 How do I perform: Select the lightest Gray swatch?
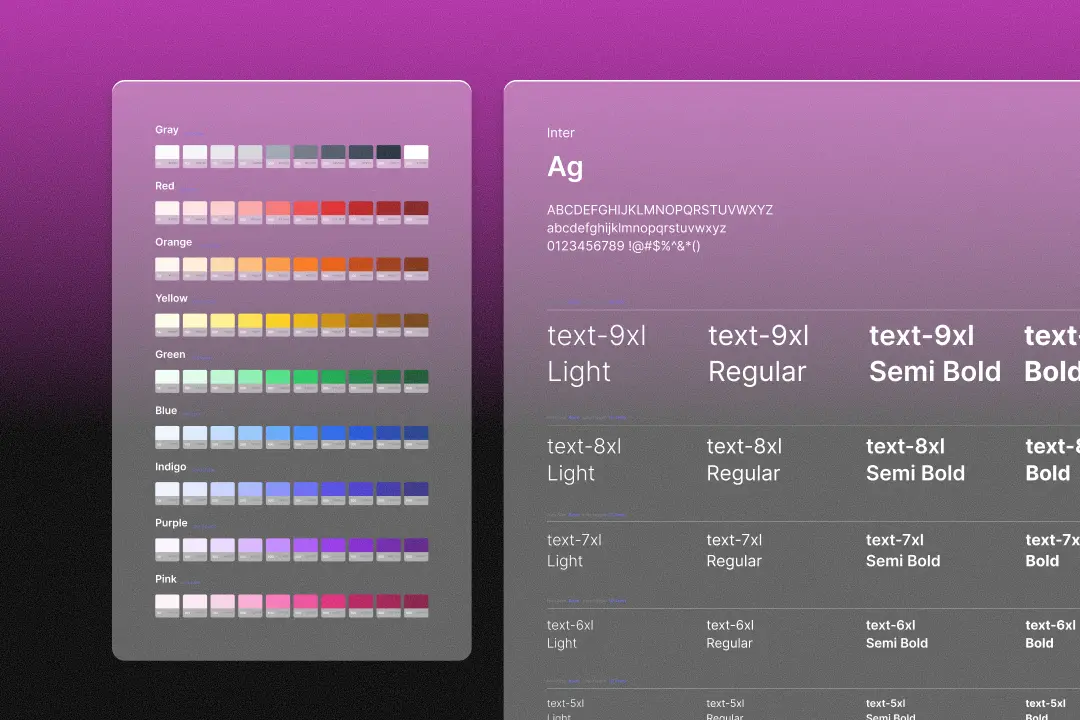[x=167, y=156]
